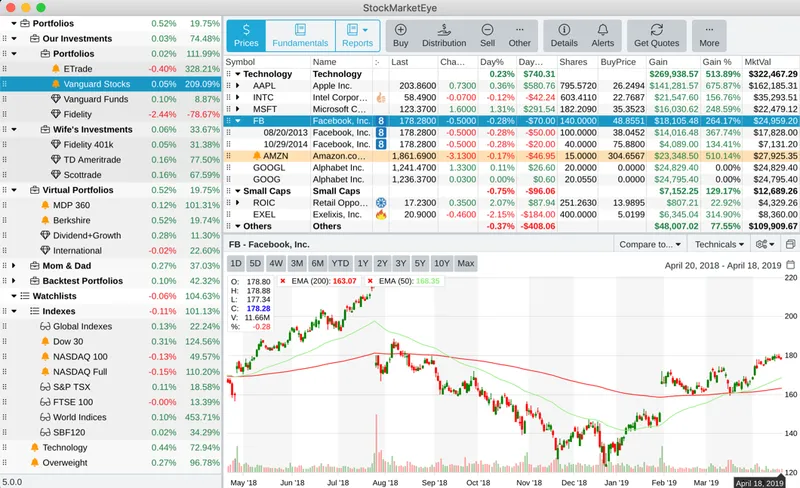Expand the Backtest Portfolios folder
800x488 pixels.
(14, 281)
